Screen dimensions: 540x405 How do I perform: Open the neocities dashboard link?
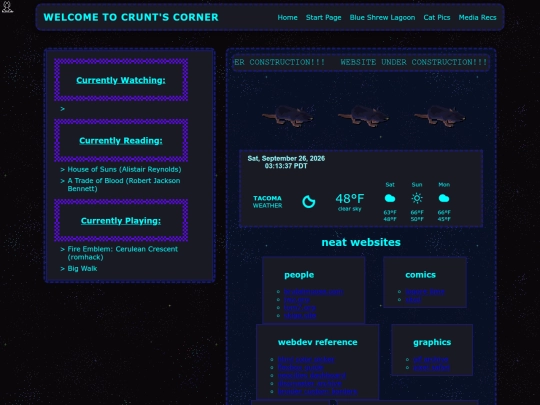pyautogui.click(x=312, y=375)
